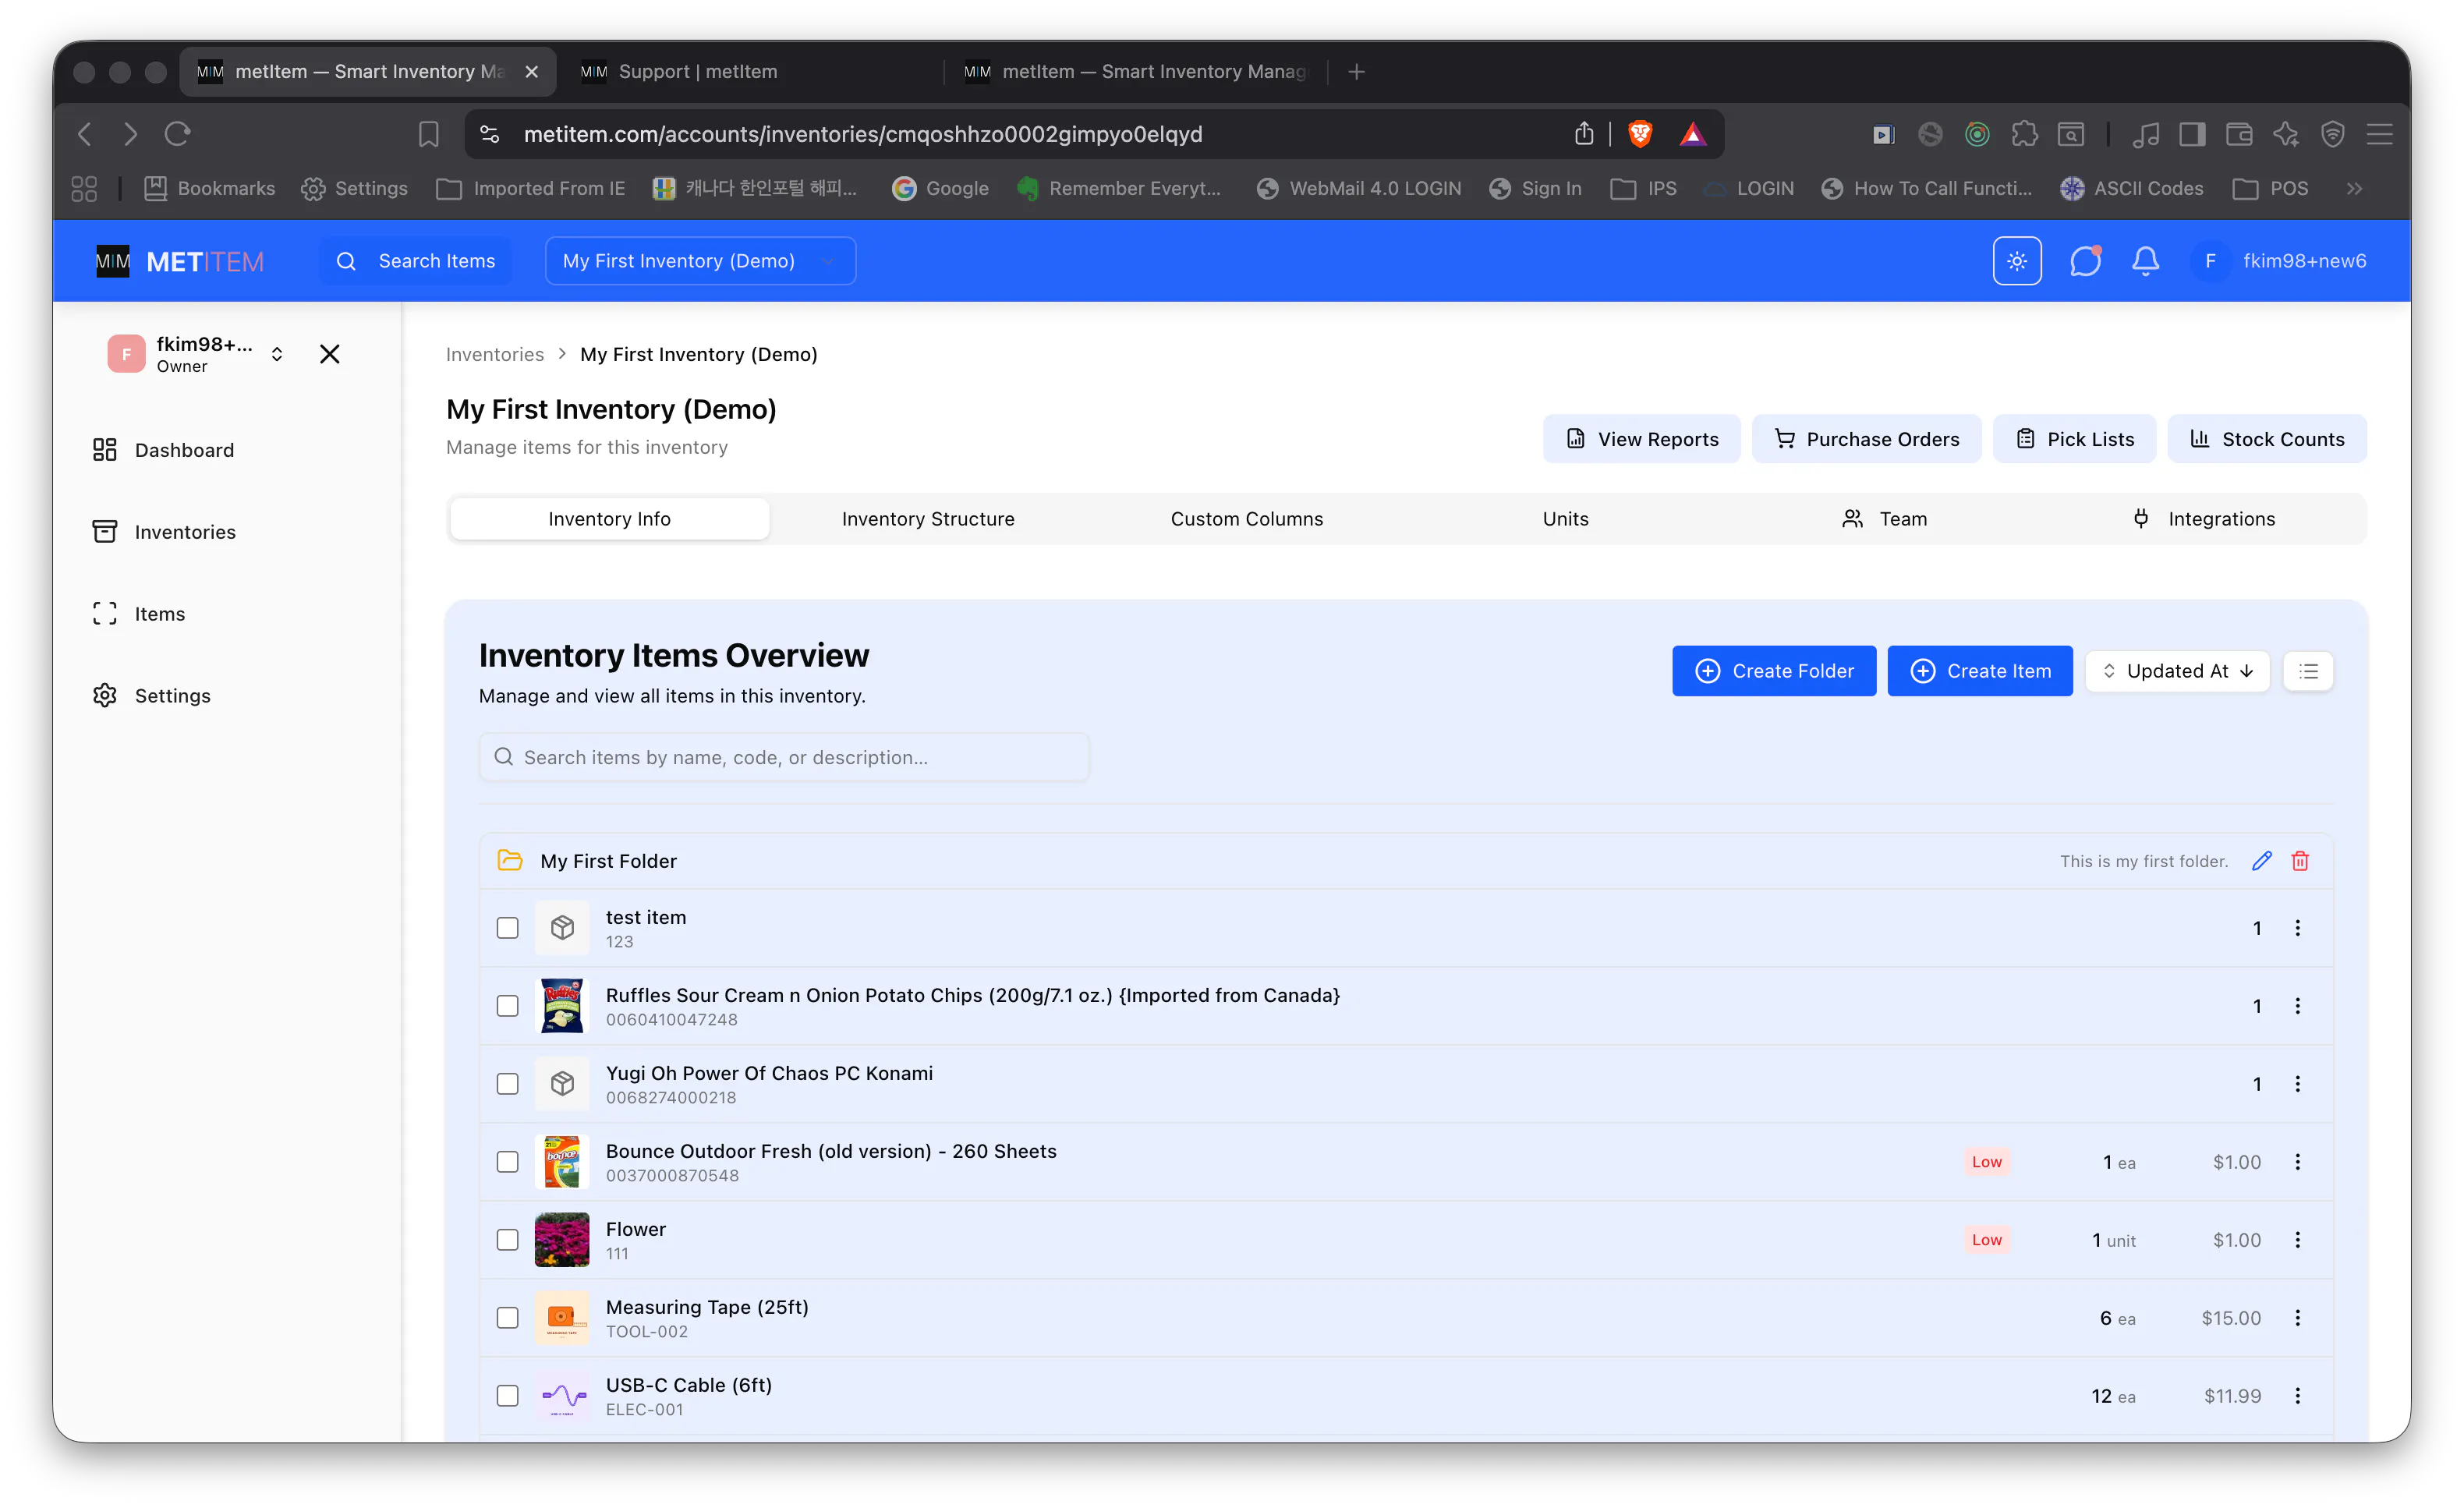
Task: Click the browser reload icon
Action: [178, 134]
